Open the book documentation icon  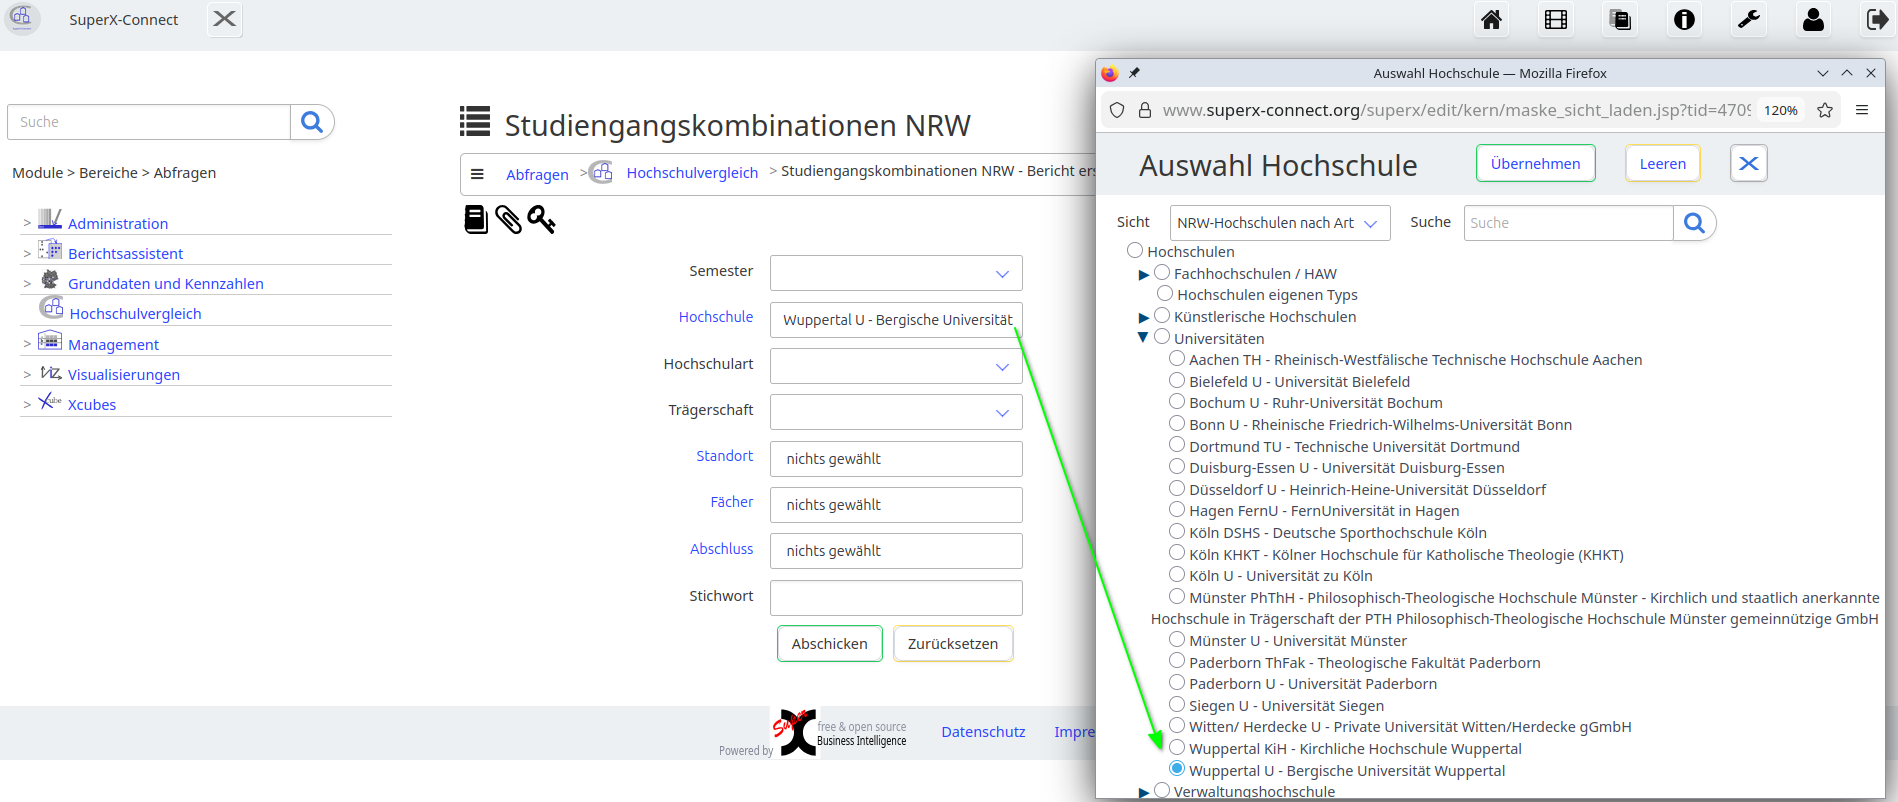[x=476, y=219]
